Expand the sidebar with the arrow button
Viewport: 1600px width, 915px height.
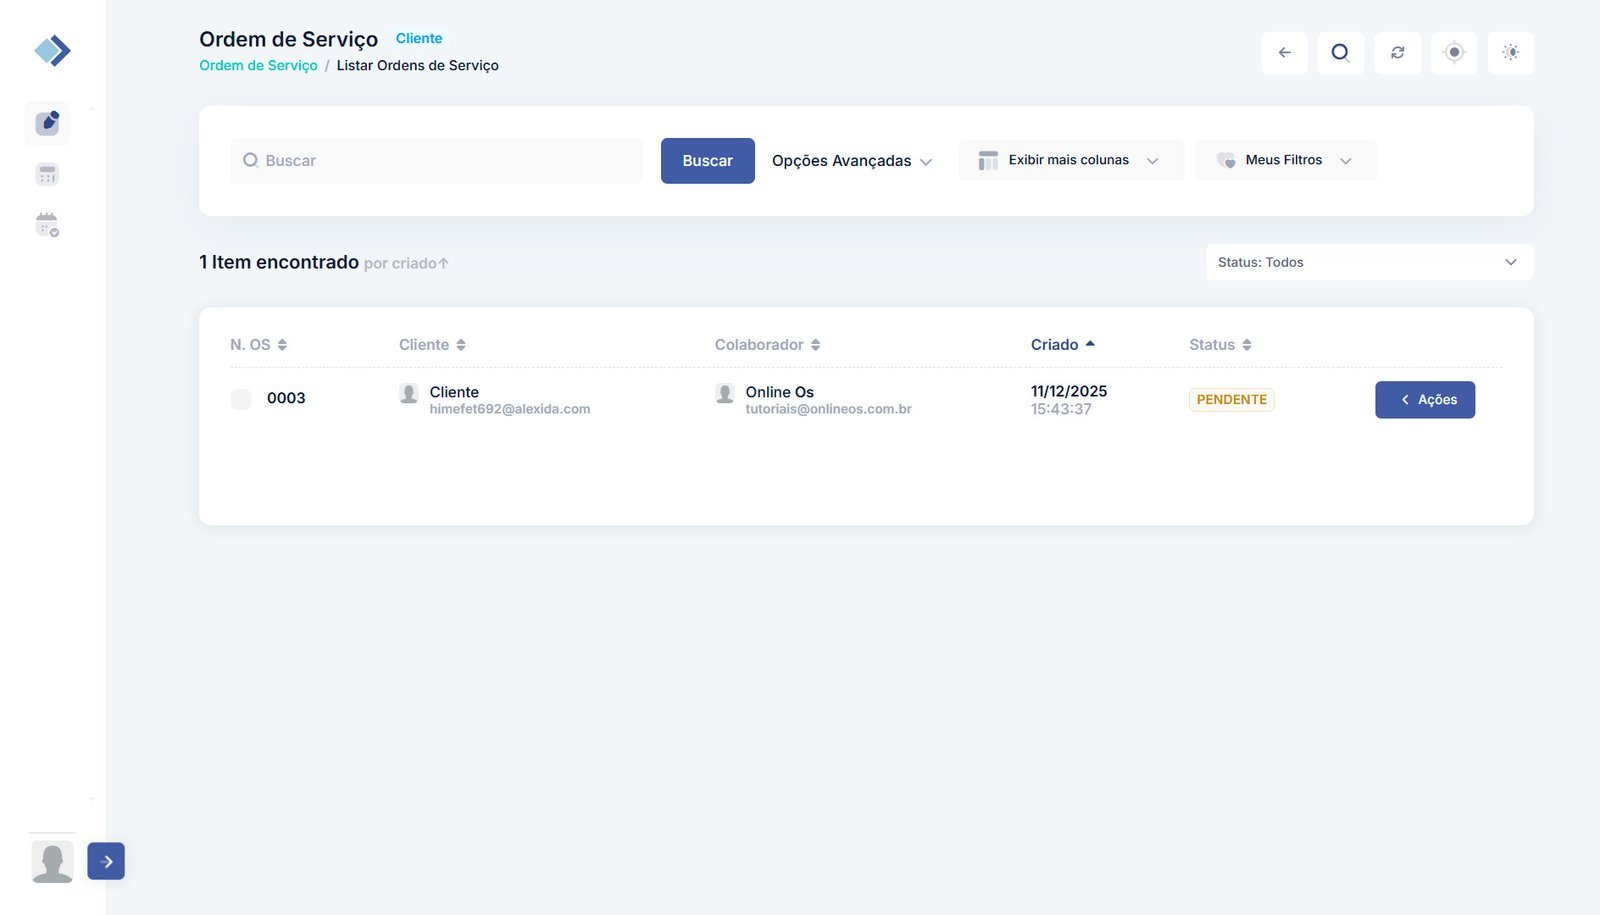[106, 861]
